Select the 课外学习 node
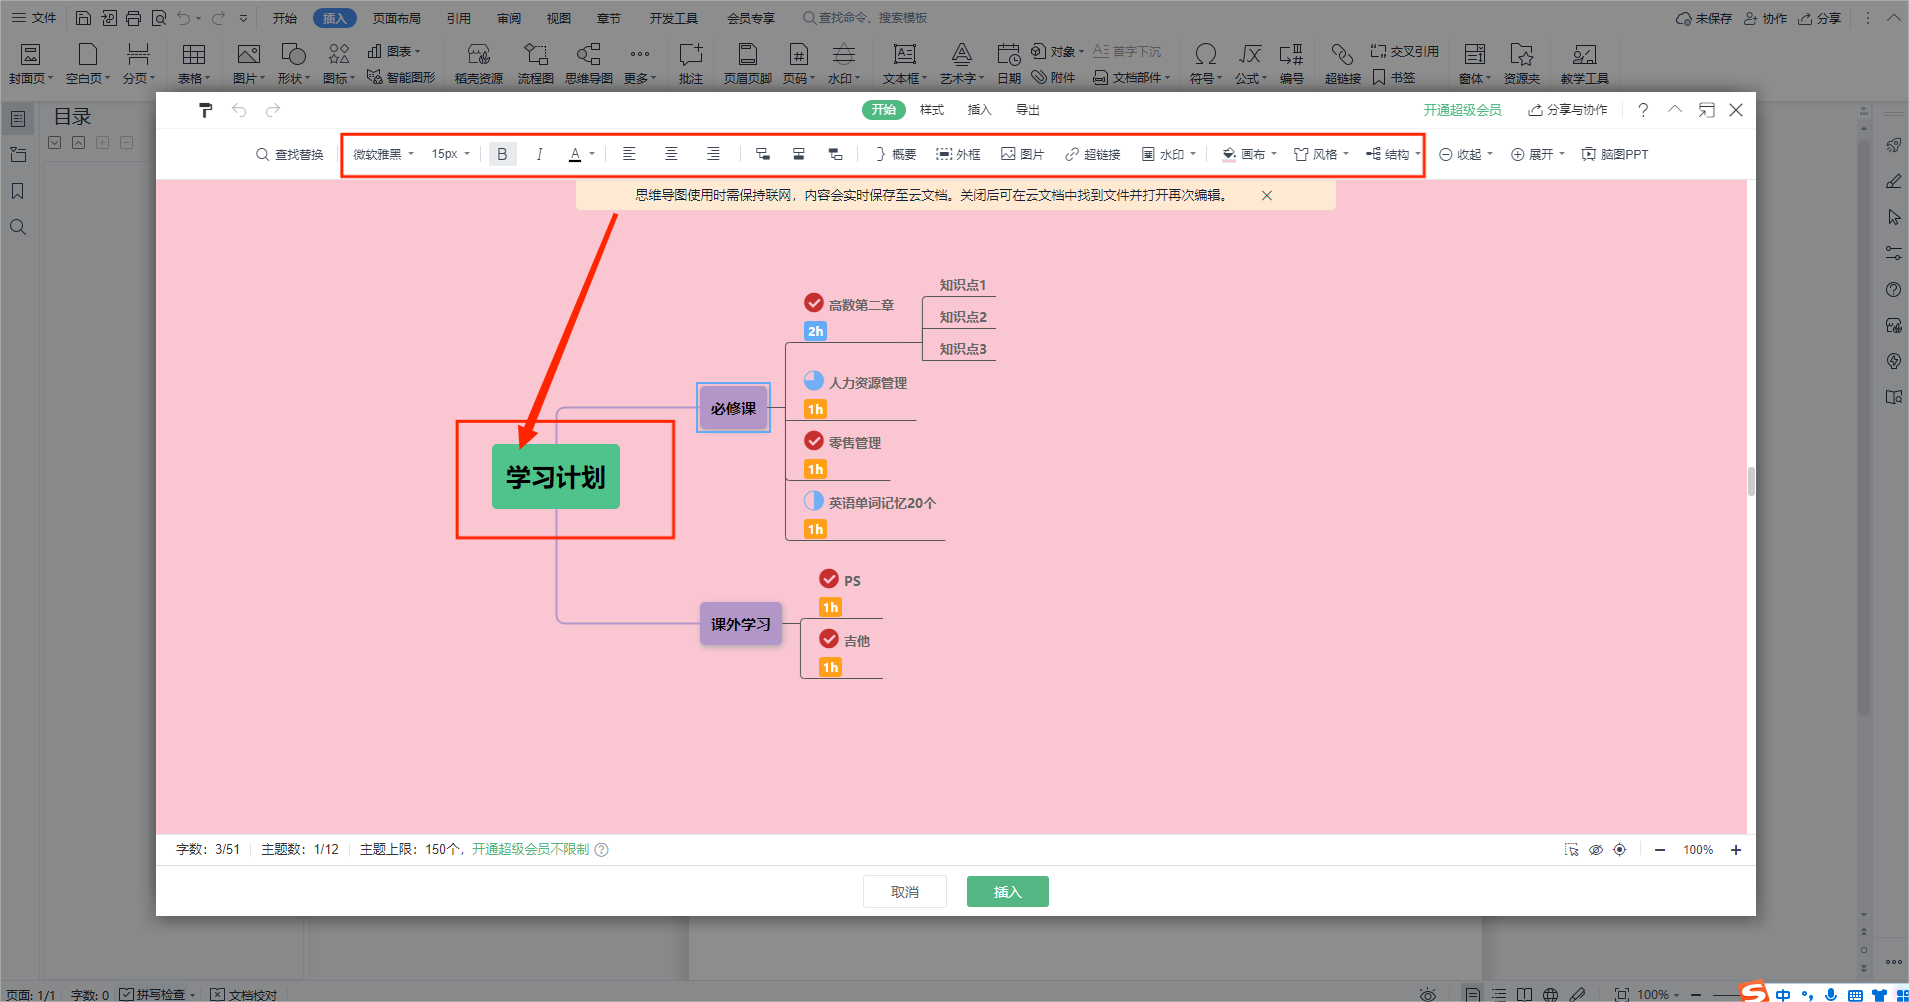Screen dimensions: 1909x1002 [x=741, y=624]
